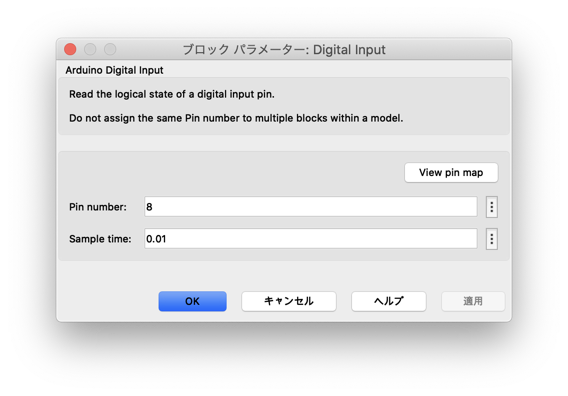The width and height of the screenshot is (568, 396).
Task: Focus the Sample time input field
Action: [311, 239]
